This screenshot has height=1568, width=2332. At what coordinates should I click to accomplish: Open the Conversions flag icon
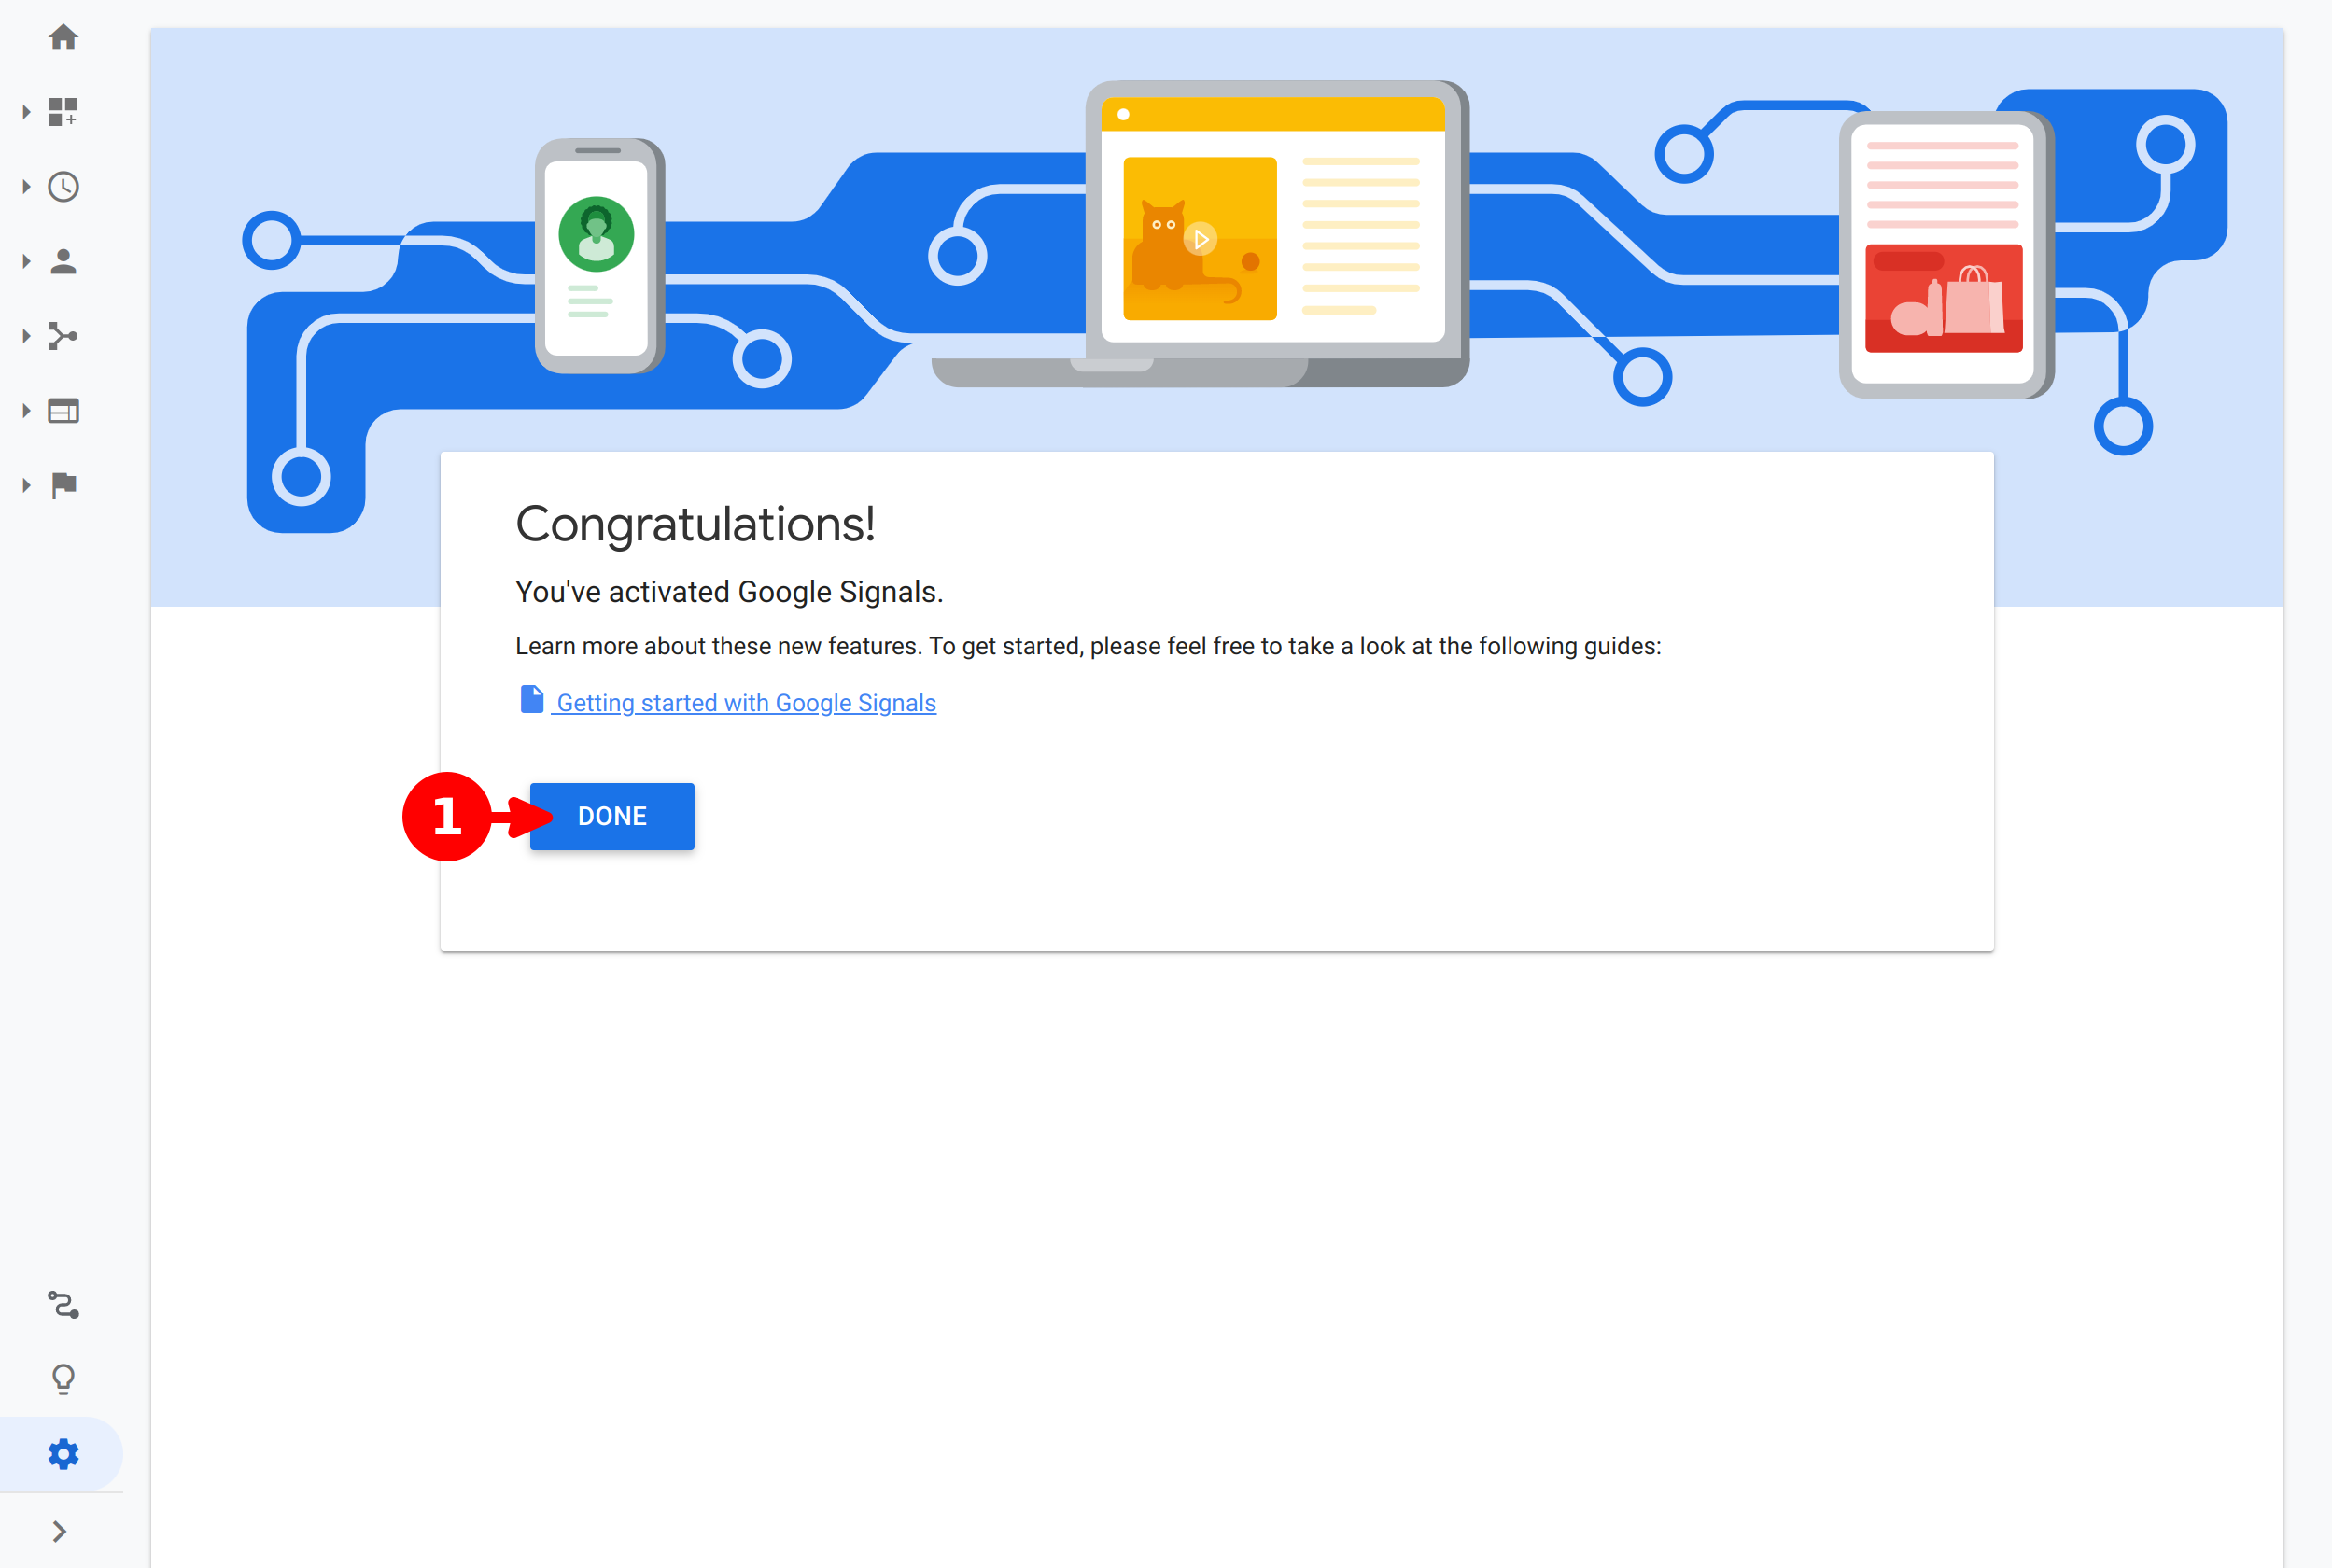pyautogui.click(x=63, y=485)
